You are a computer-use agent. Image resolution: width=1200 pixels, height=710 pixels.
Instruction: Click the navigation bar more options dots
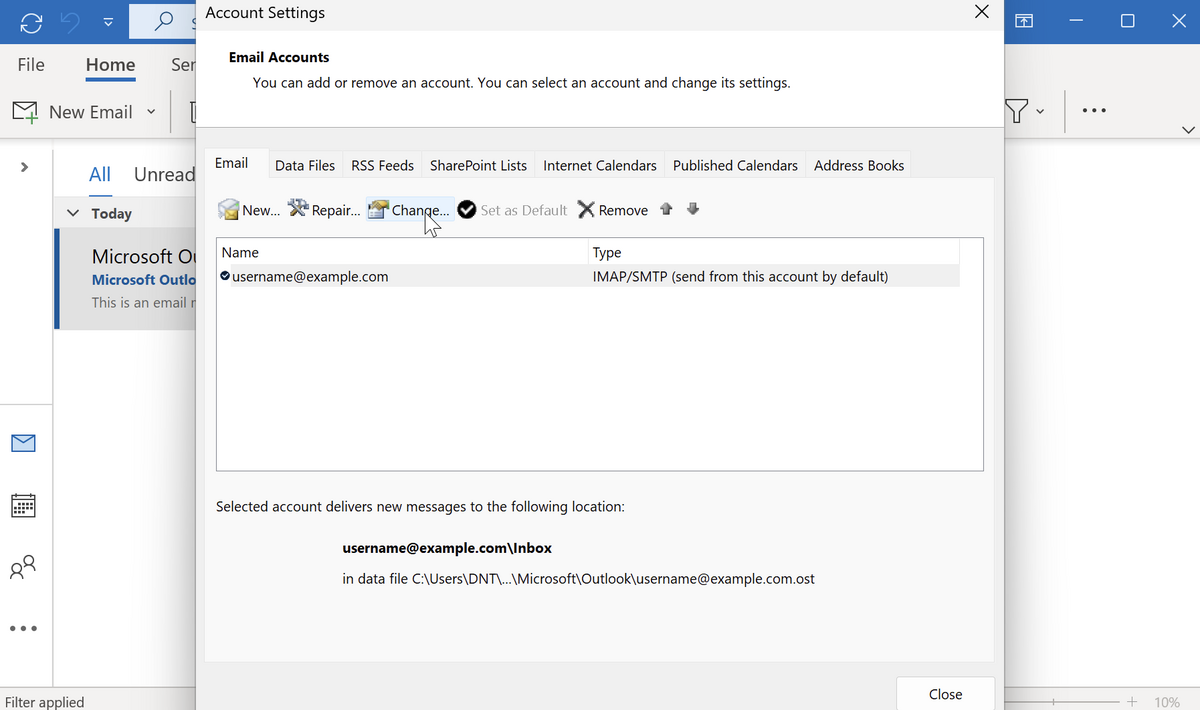[x=23, y=629]
